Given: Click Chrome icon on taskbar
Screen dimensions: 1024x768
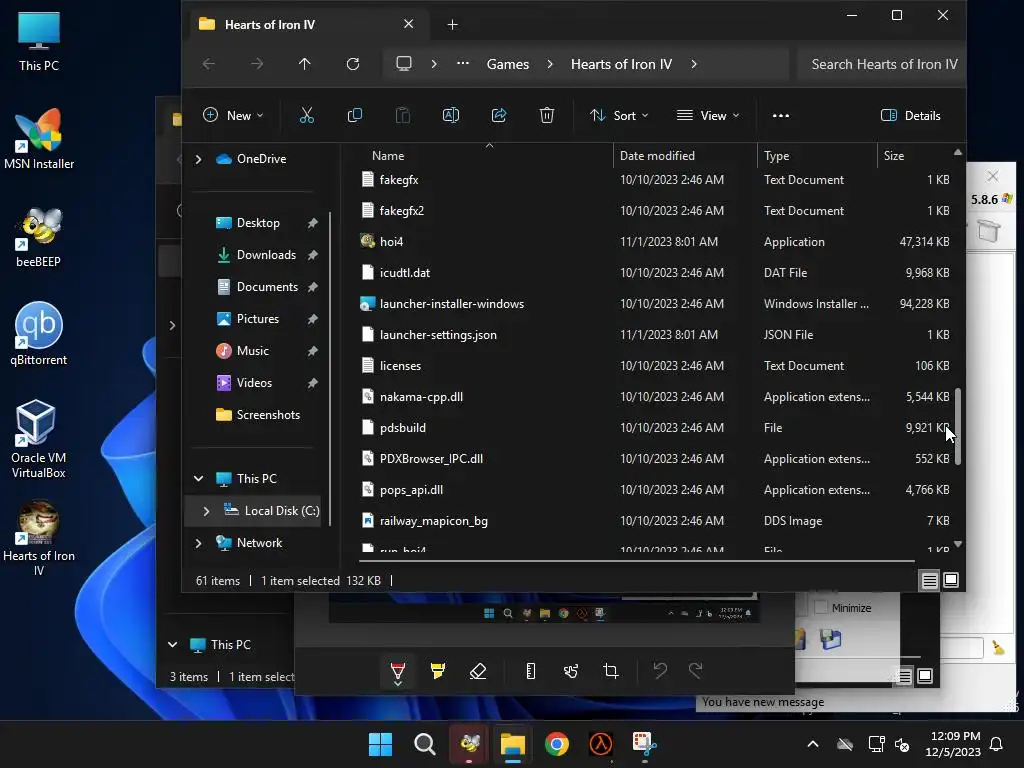Looking at the screenshot, I should tap(556, 744).
